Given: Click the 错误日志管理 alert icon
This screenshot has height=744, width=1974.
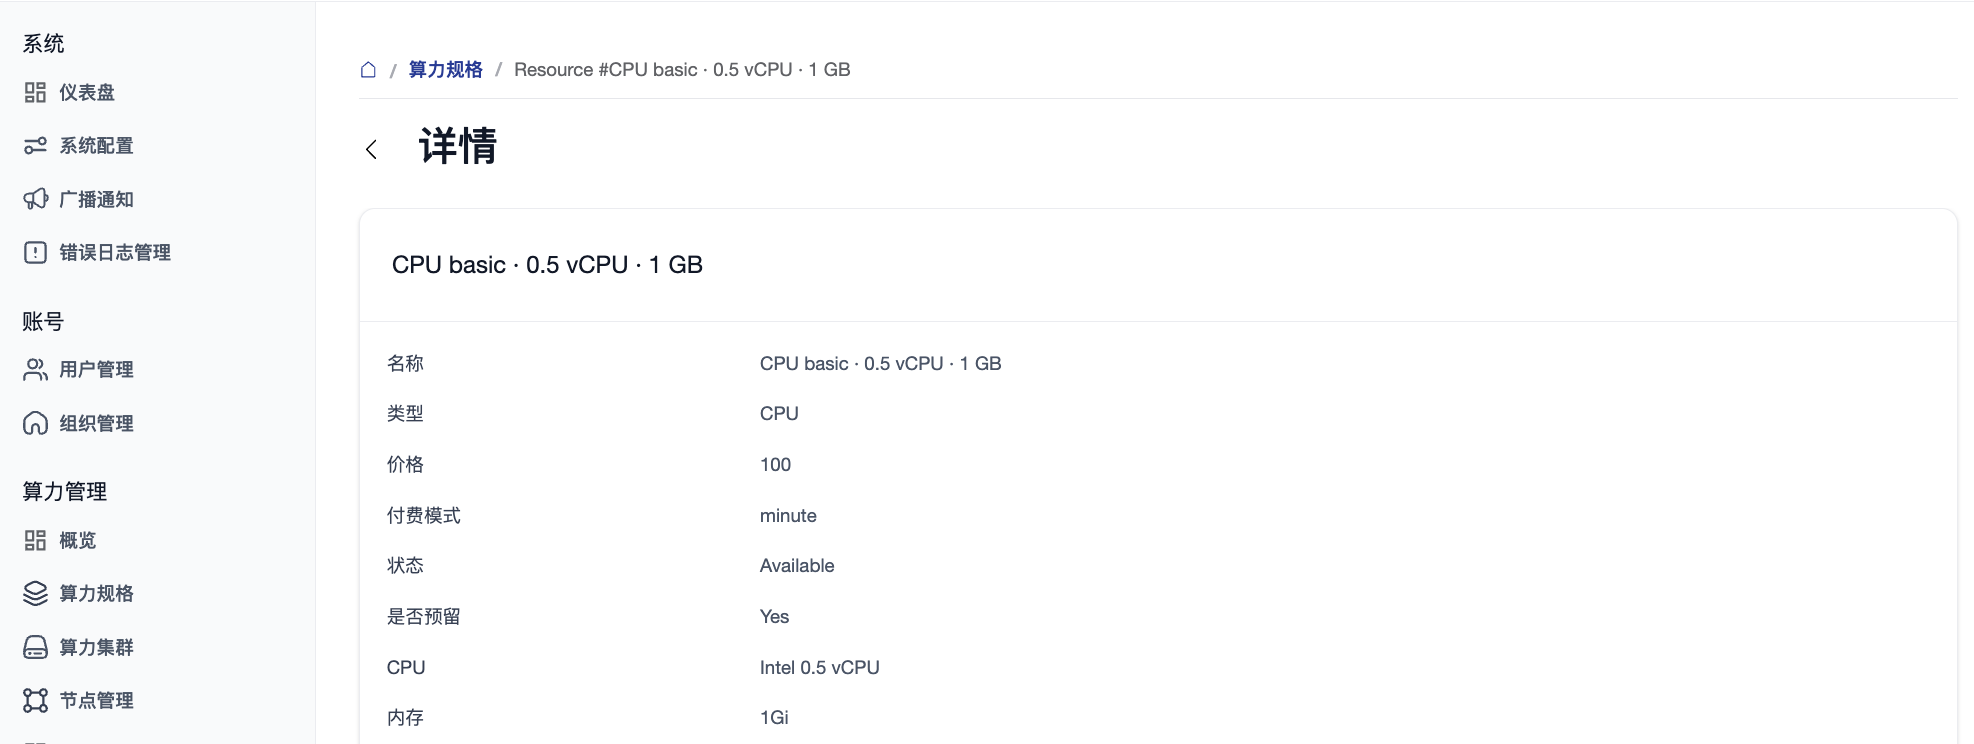Looking at the screenshot, I should click(35, 253).
